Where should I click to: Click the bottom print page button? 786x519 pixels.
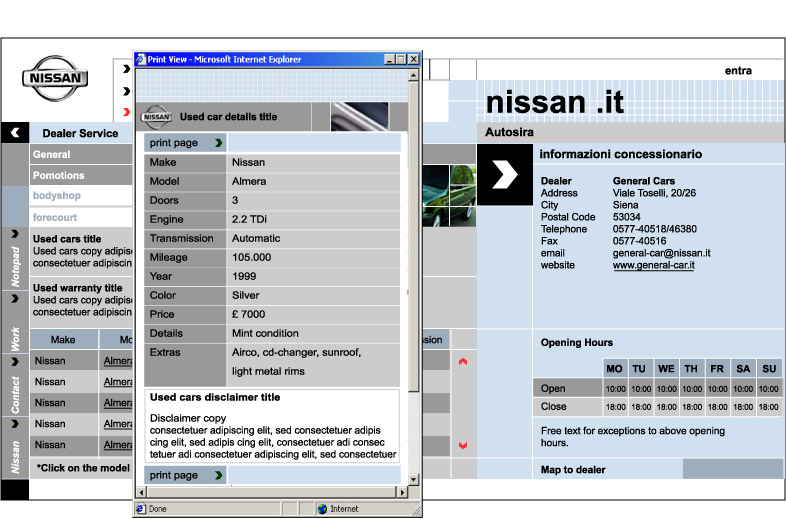click(185, 475)
